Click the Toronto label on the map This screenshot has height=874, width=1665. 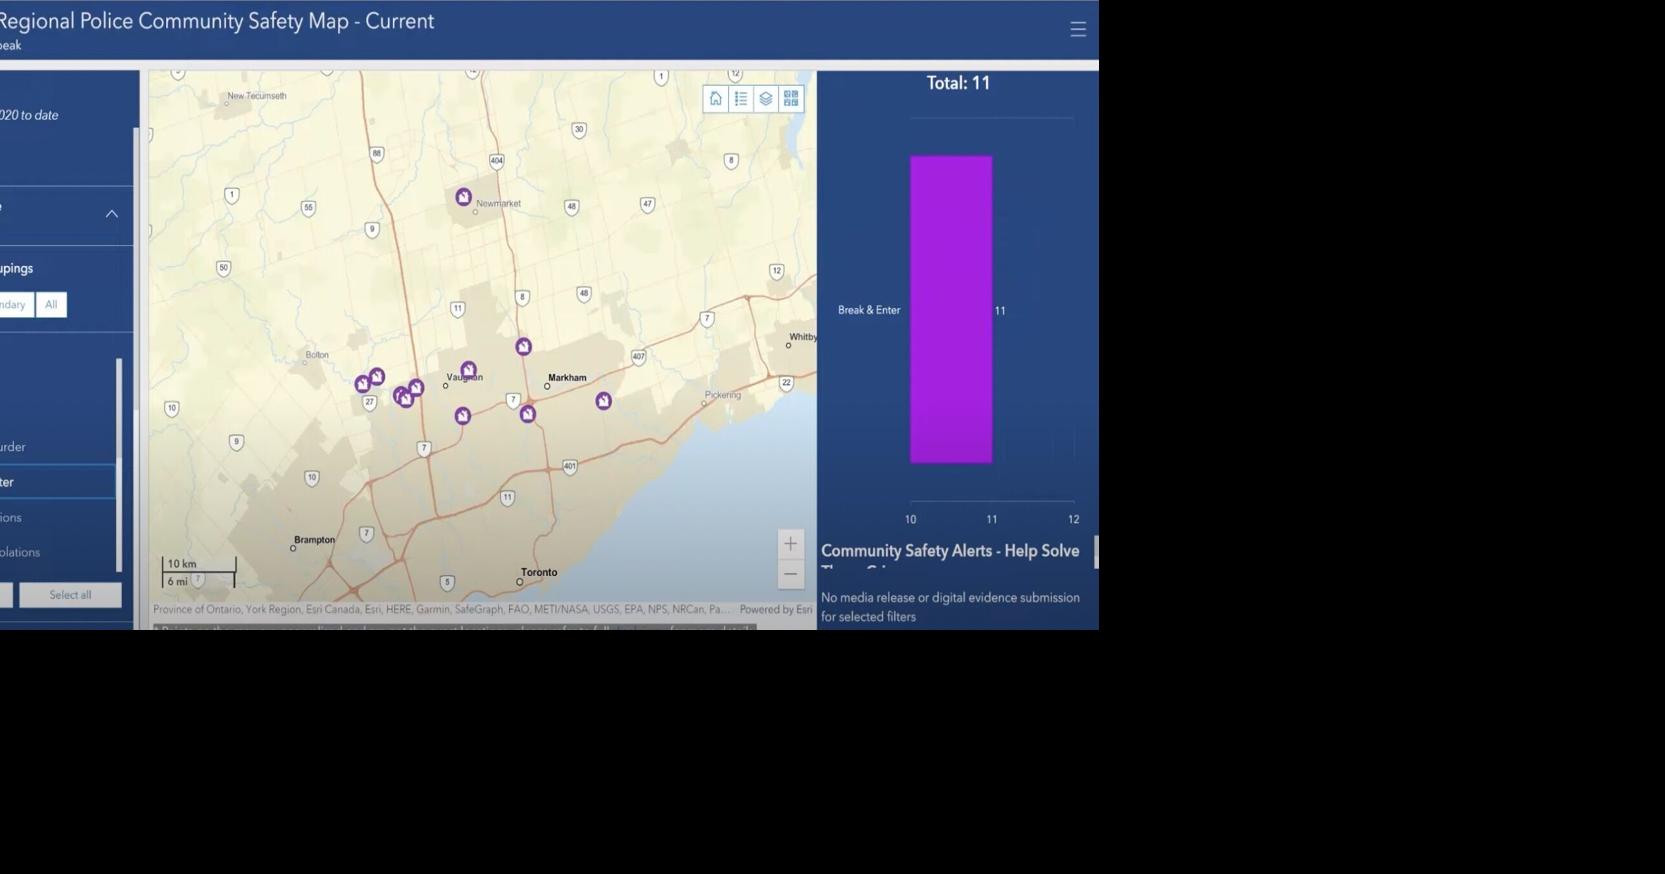[x=539, y=573]
